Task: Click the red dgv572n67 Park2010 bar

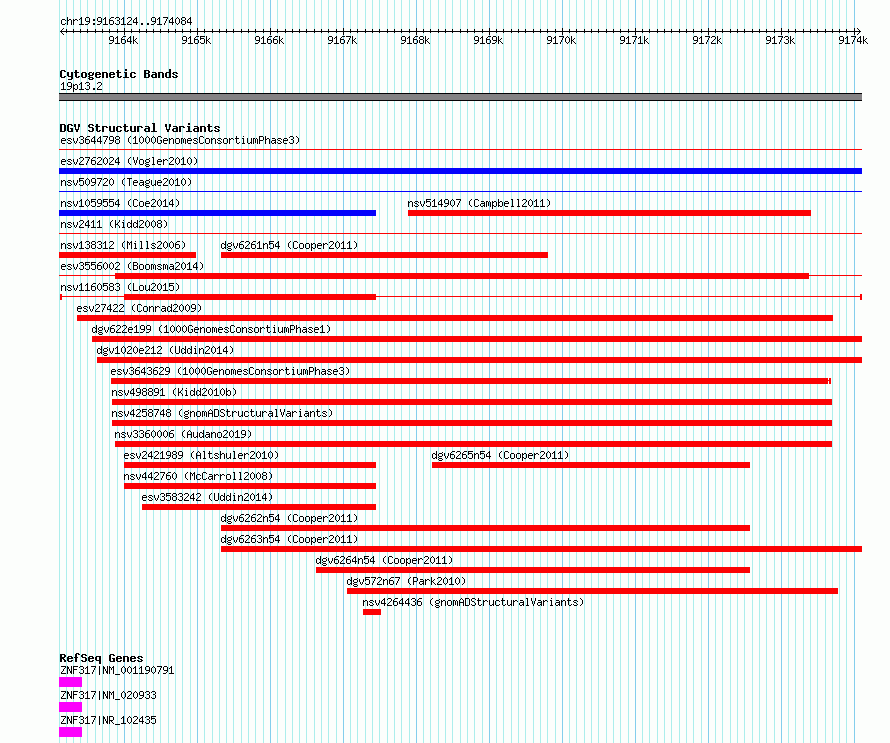Action: 593,591
